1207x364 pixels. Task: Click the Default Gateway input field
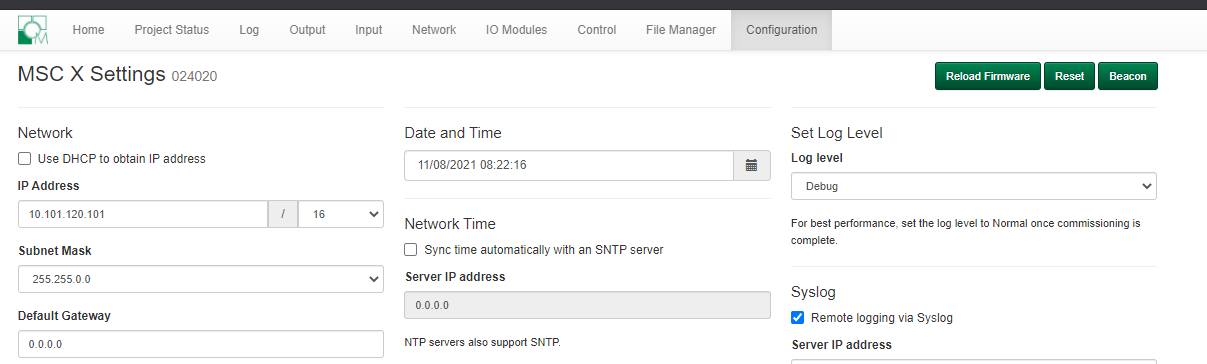[x=201, y=344]
